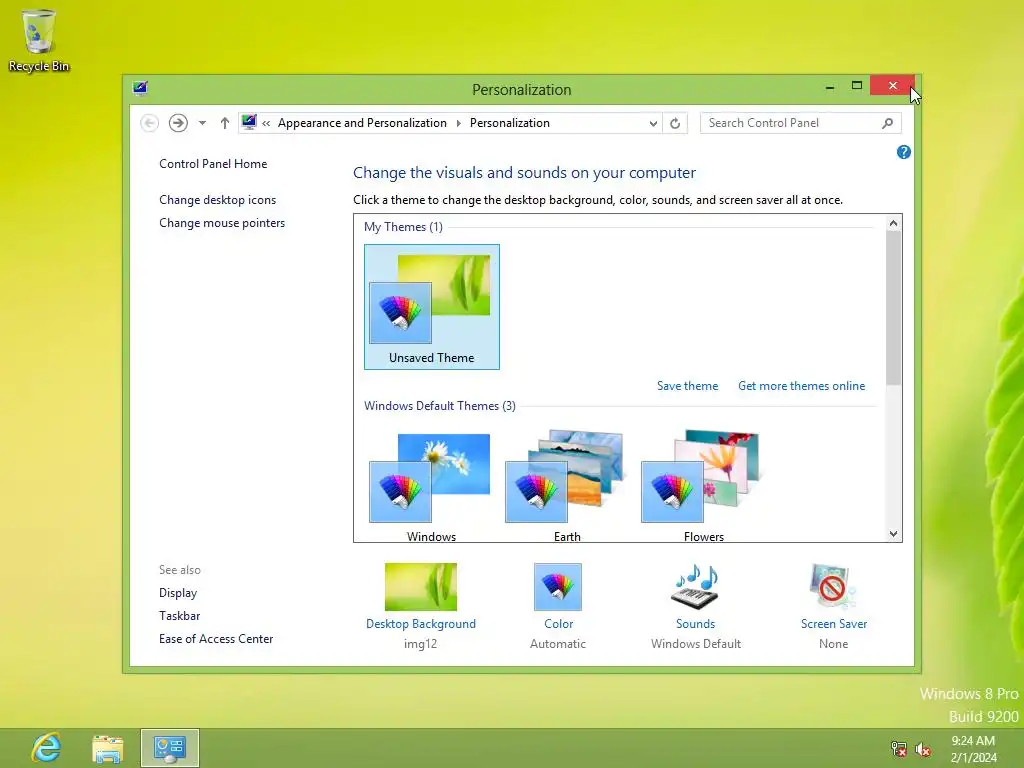1024x768 pixels.
Task: Open the taskbar clock showing 9:24 AM
Action: pyautogui.click(x=974, y=749)
